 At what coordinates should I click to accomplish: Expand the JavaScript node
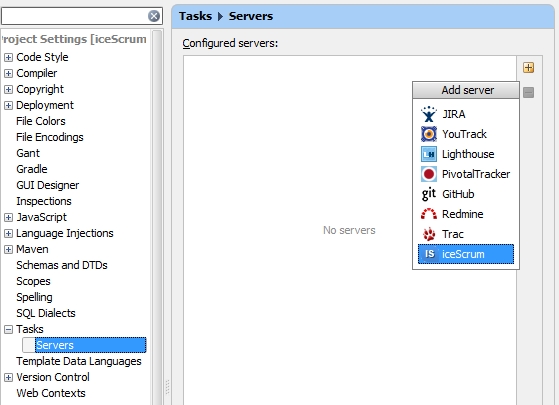(8, 217)
